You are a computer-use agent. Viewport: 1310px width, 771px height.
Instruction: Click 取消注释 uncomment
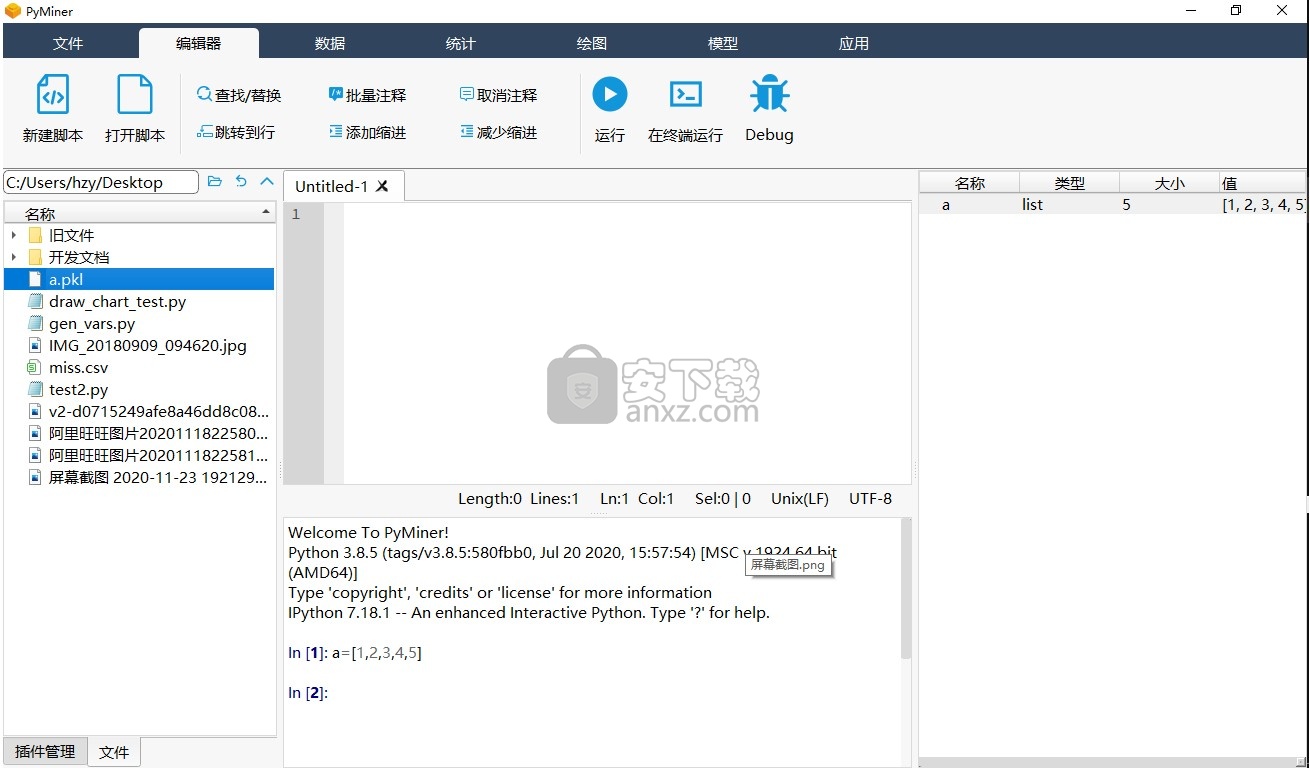(x=499, y=95)
